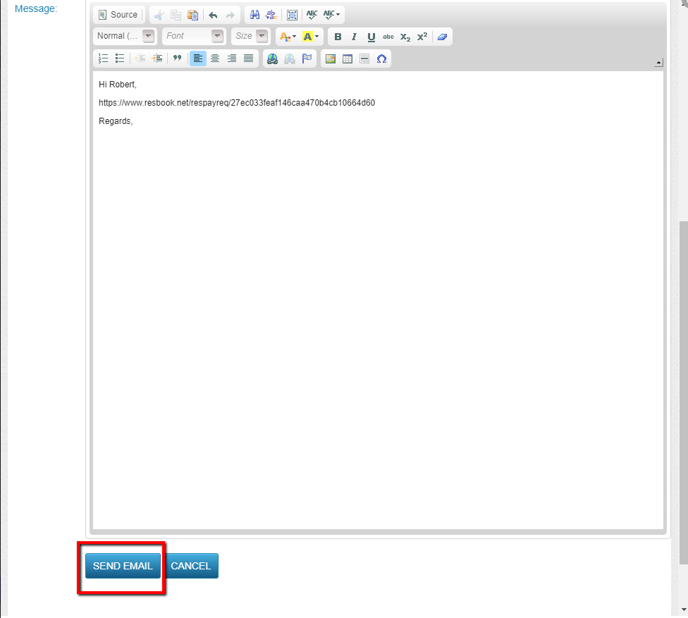Screen dimensions: 688x618
Task: Open the Font dropdown
Action: click(x=193, y=36)
